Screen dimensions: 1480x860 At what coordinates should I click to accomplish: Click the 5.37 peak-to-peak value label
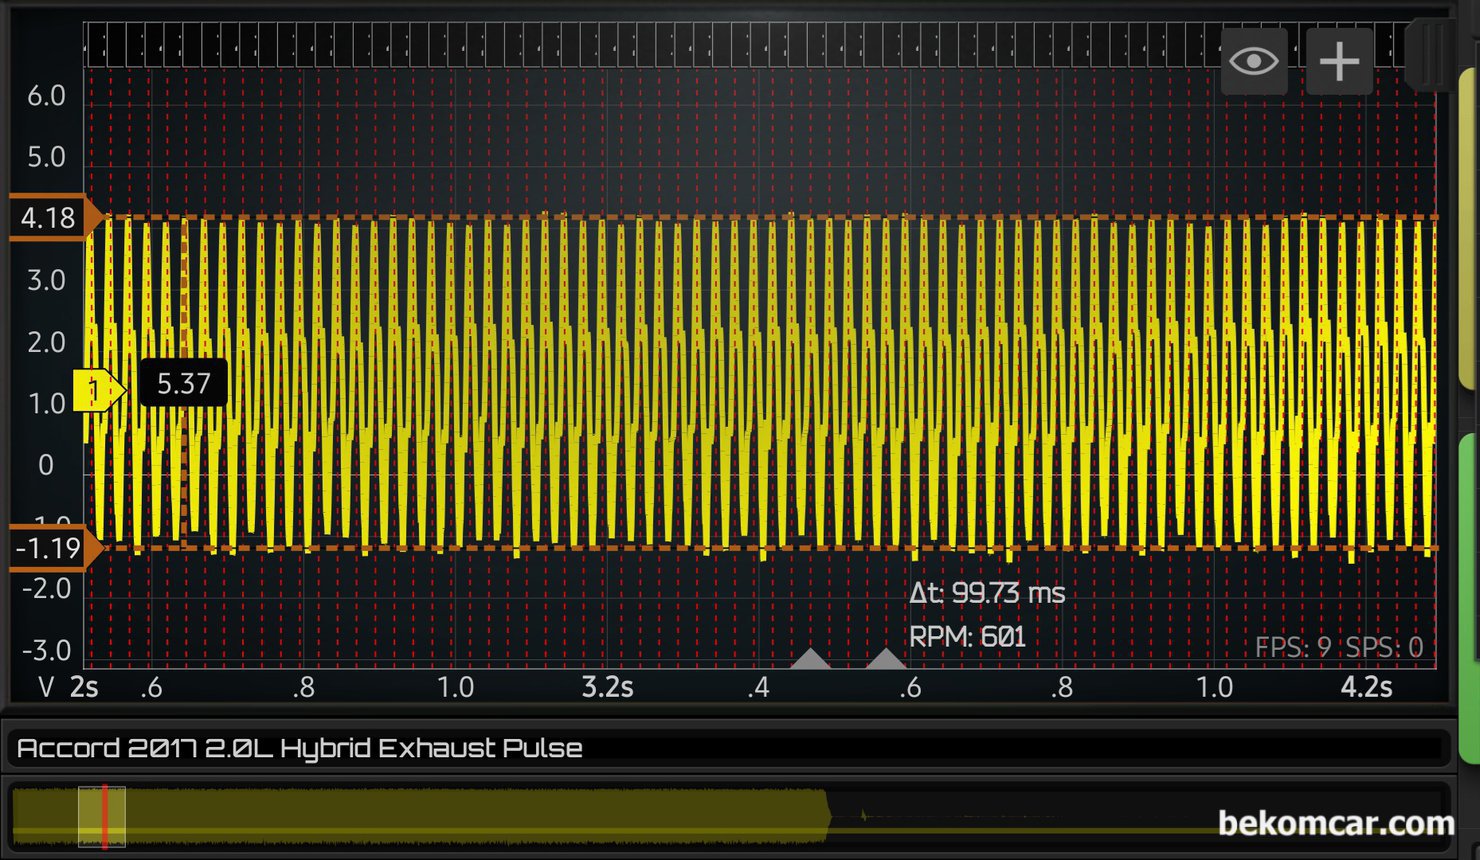pyautogui.click(x=183, y=384)
